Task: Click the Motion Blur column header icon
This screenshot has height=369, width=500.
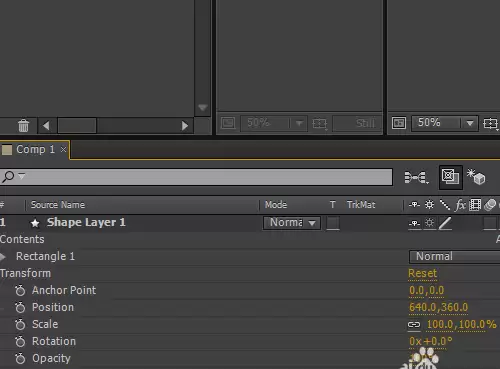Action: (x=490, y=205)
